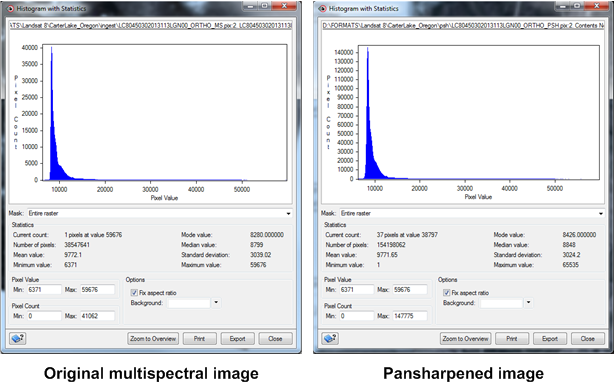Click Pixel Count Min field in right window
The width and height of the screenshot is (615, 387).
(x=356, y=316)
